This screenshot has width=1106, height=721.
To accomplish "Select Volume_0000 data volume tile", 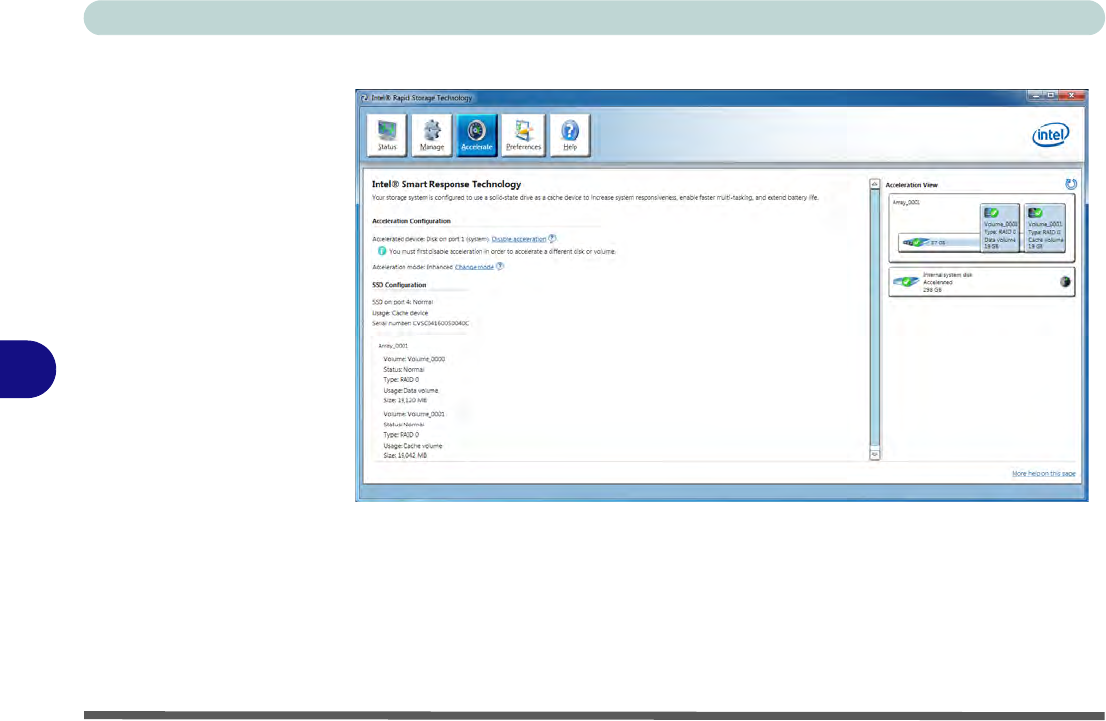I will click(x=1000, y=228).
